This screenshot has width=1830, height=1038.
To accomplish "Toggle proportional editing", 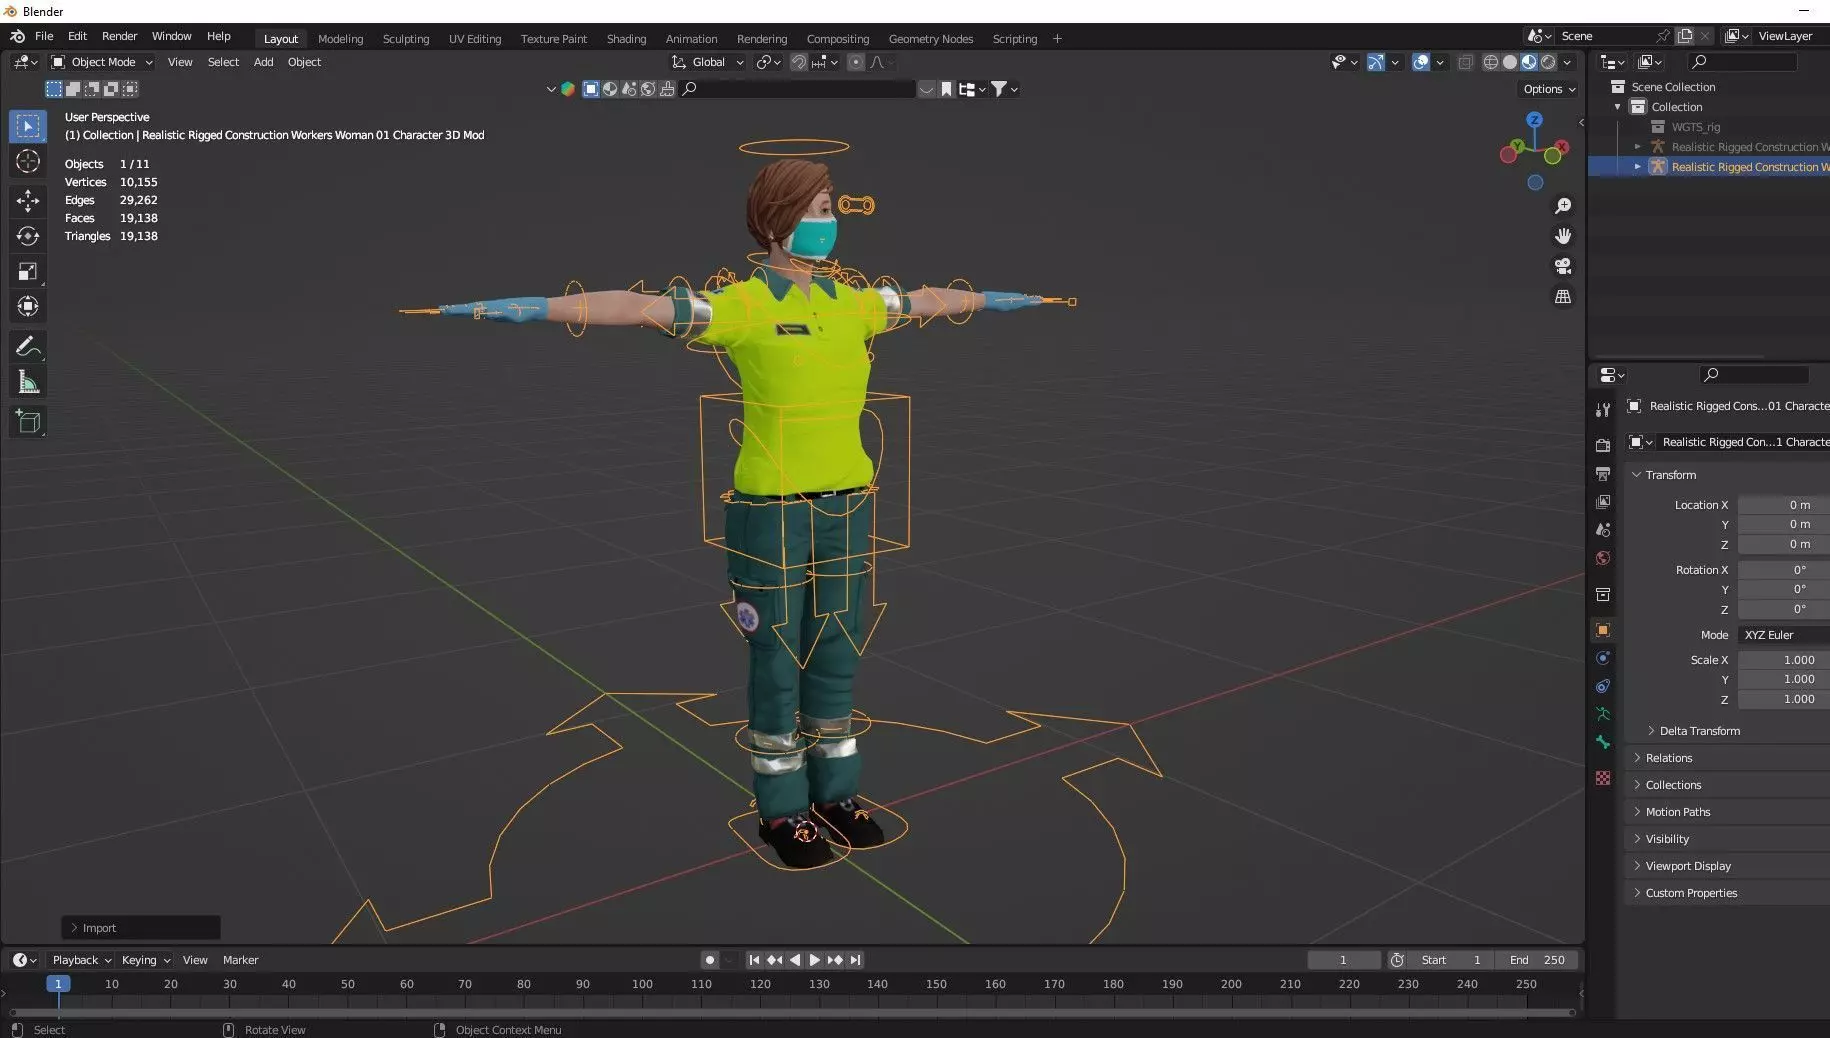I will pyautogui.click(x=855, y=62).
